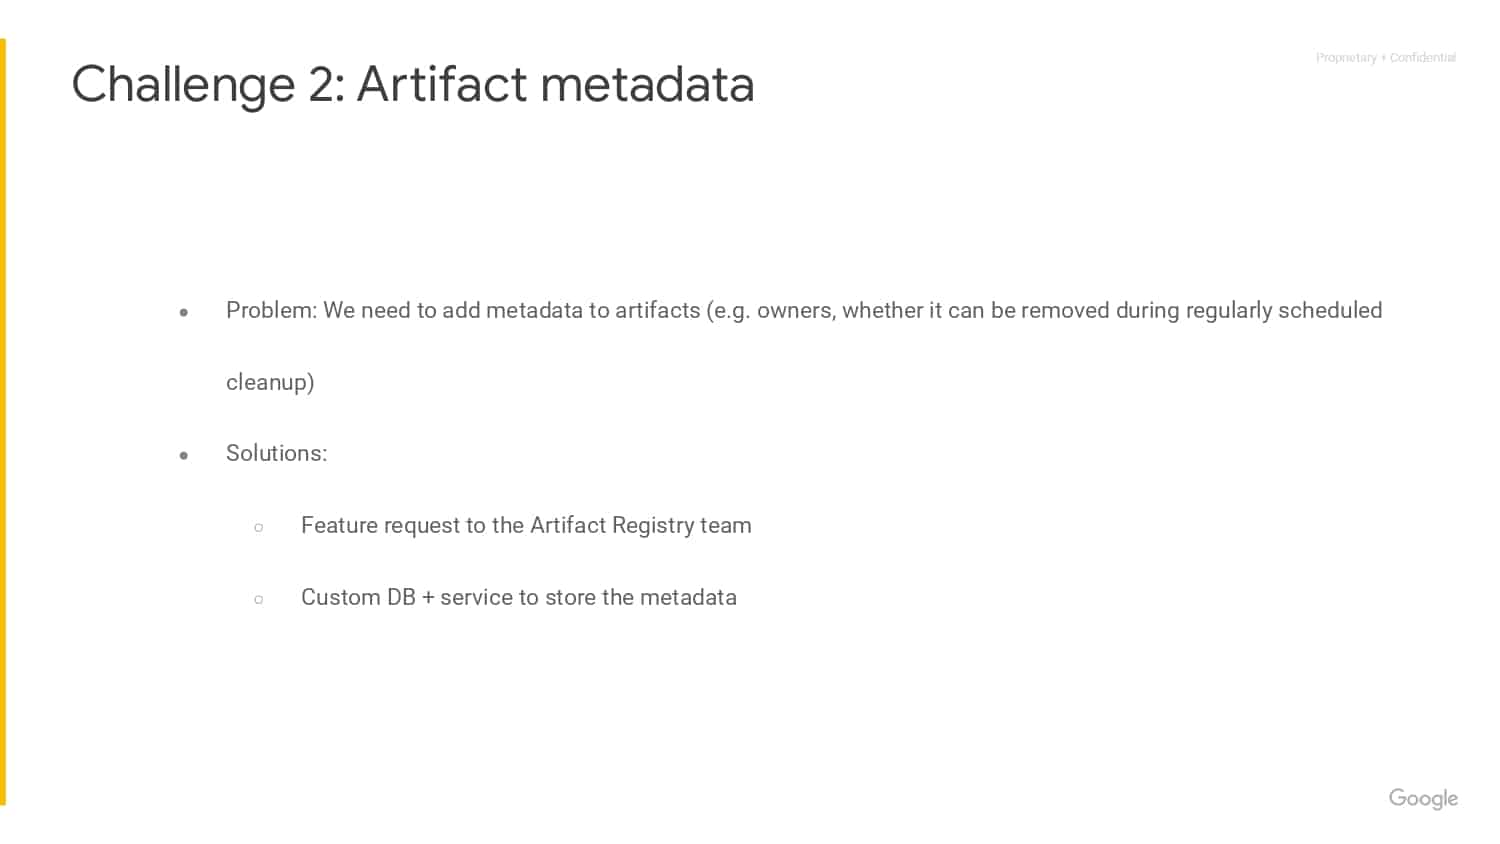Click the "Proprietary + Confidential" header label
This screenshot has width=1500, height=844.
coord(1386,58)
